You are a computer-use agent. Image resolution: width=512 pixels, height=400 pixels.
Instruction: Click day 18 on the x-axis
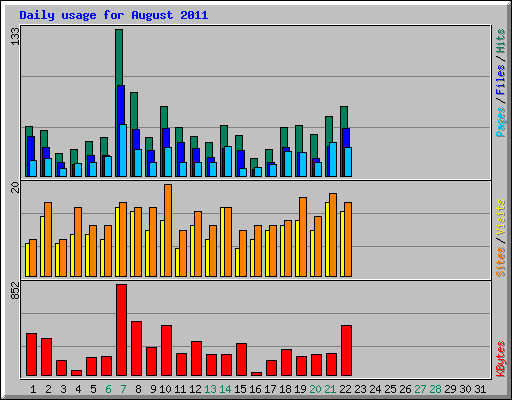click(285, 389)
